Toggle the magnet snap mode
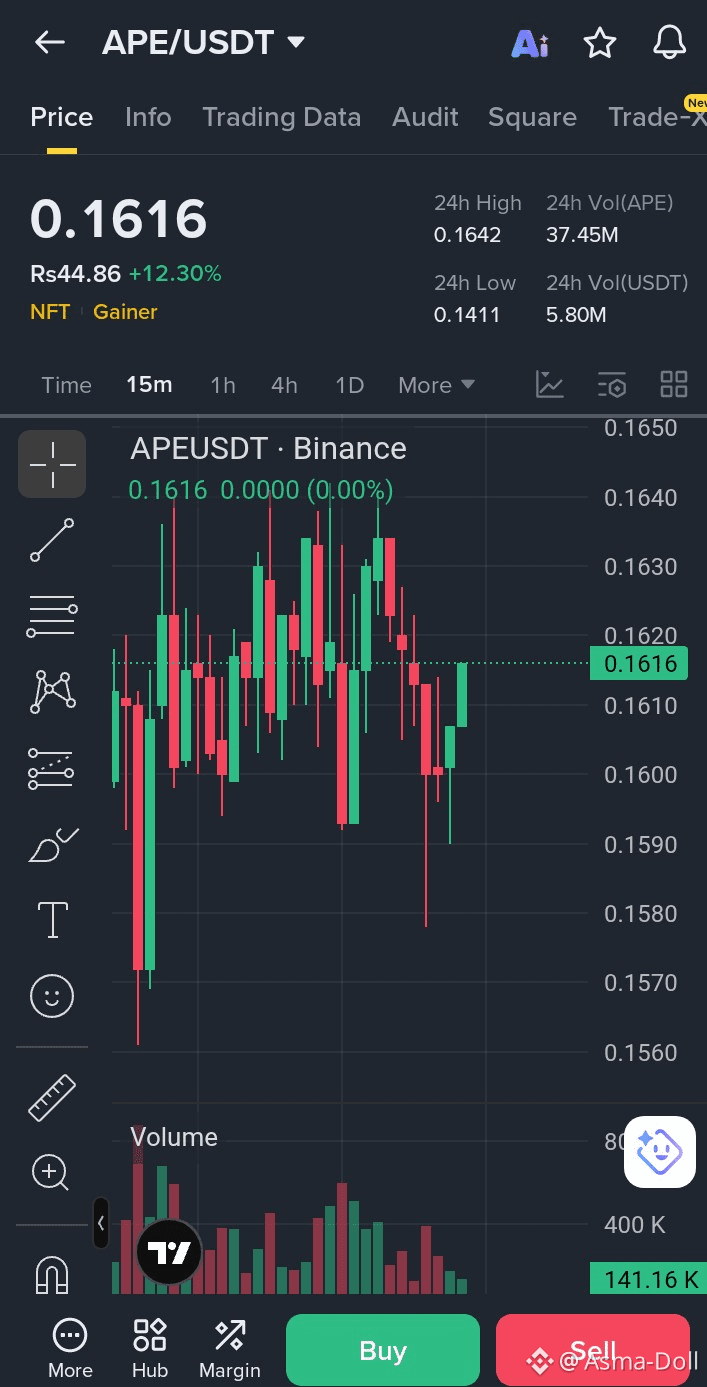Screen dimensions: 707x1387 (x=52, y=1274)
